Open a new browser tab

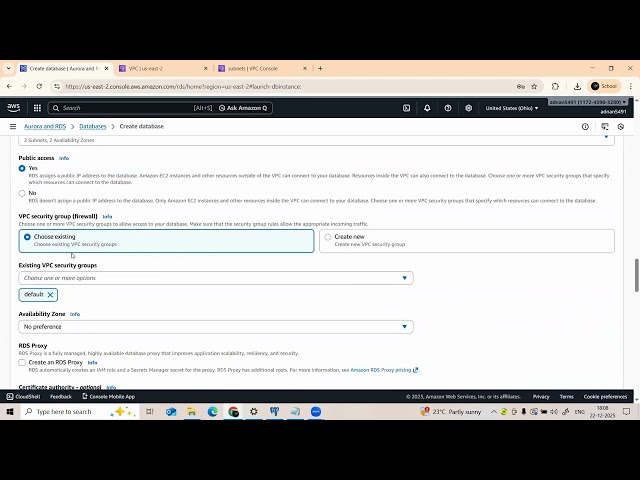click(320, 69)
